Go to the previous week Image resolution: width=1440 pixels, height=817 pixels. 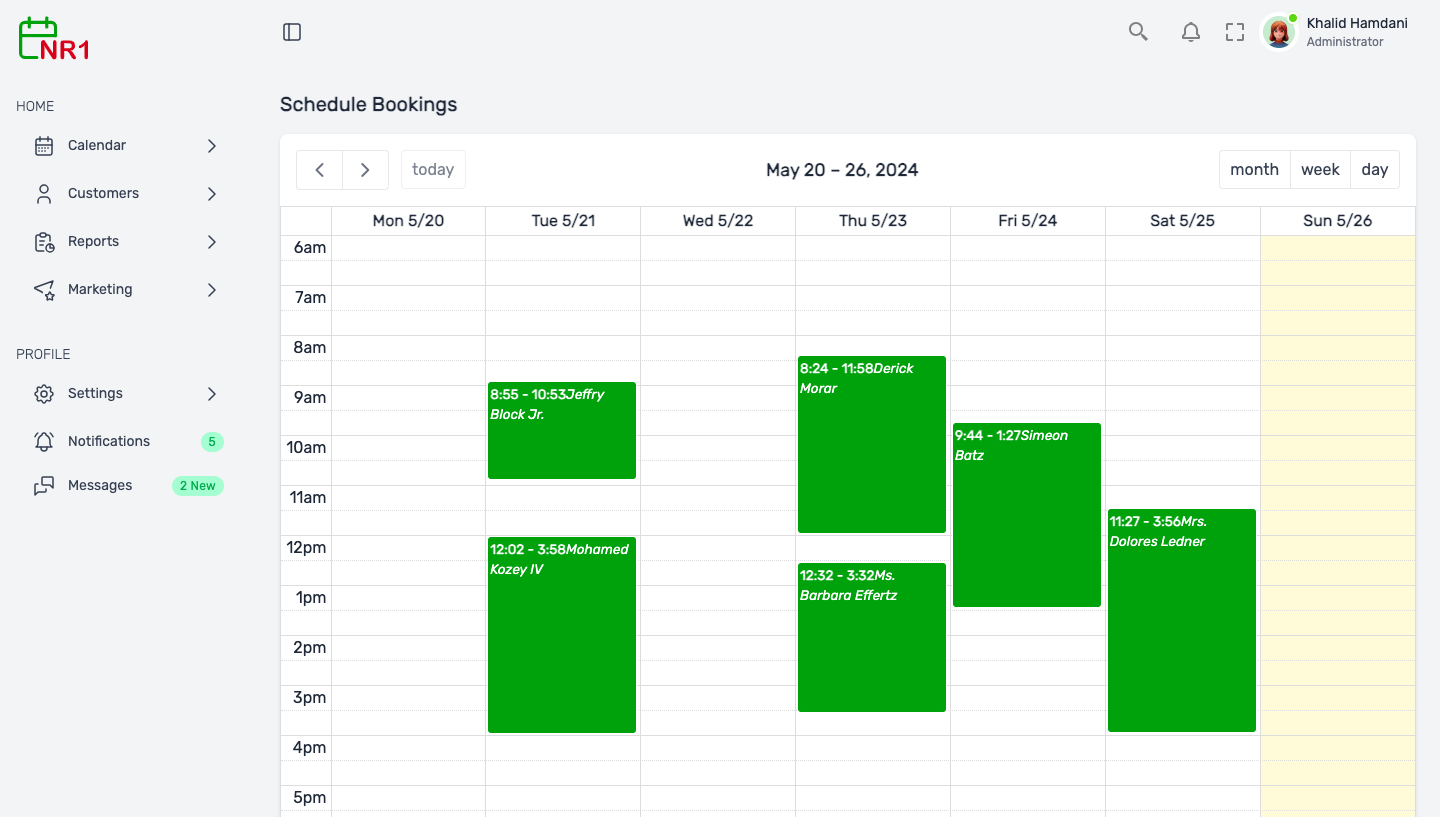320,170
